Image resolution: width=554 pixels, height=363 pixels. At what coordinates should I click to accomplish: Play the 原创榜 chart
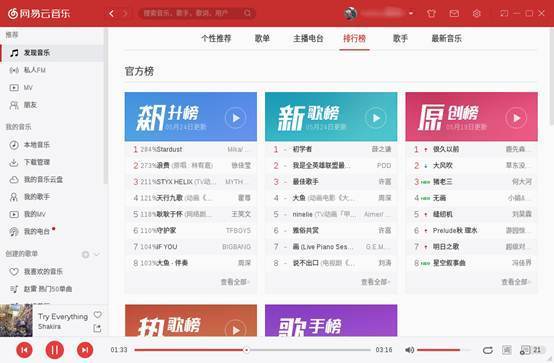click(516, 118)
